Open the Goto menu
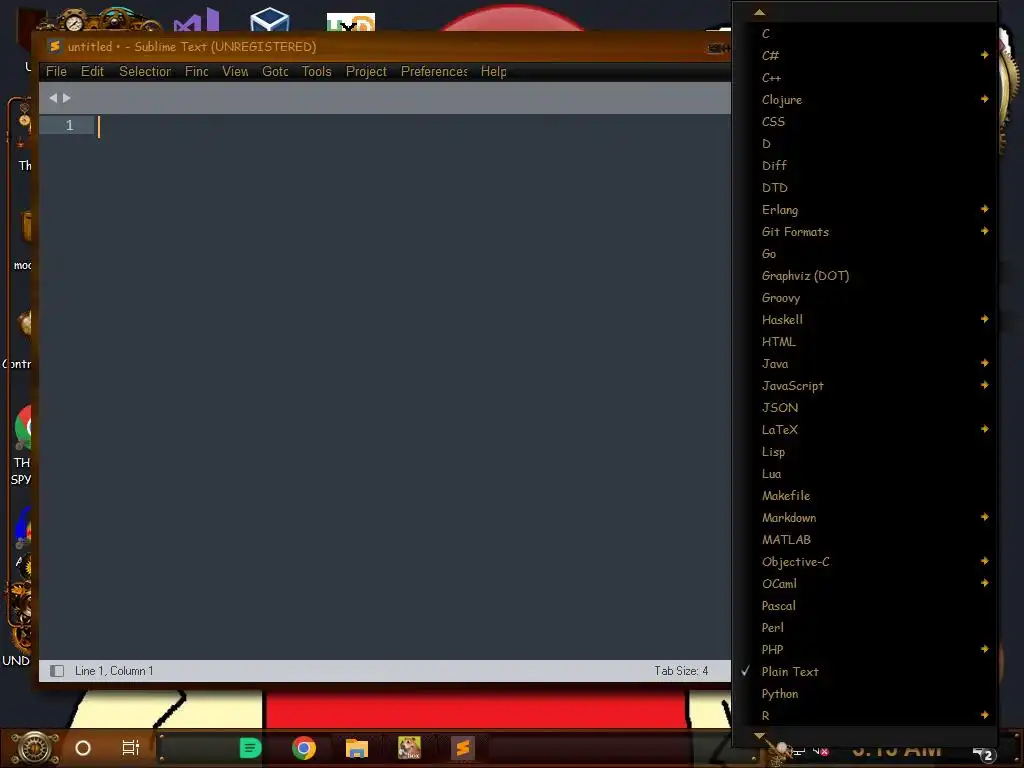 coord(275,71)
